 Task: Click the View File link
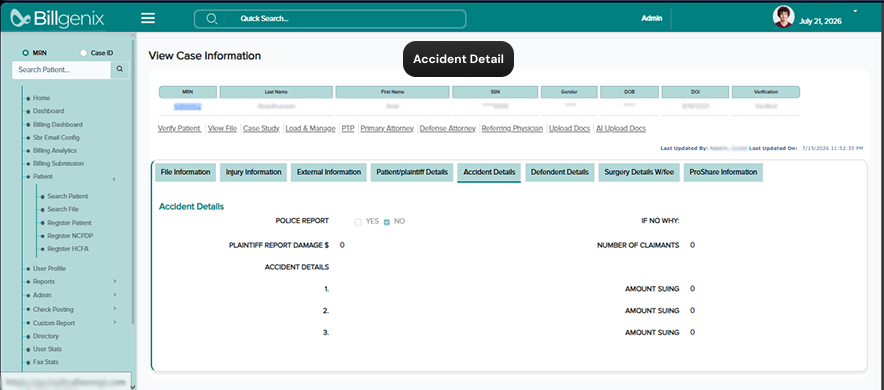[x=222, y=128]
